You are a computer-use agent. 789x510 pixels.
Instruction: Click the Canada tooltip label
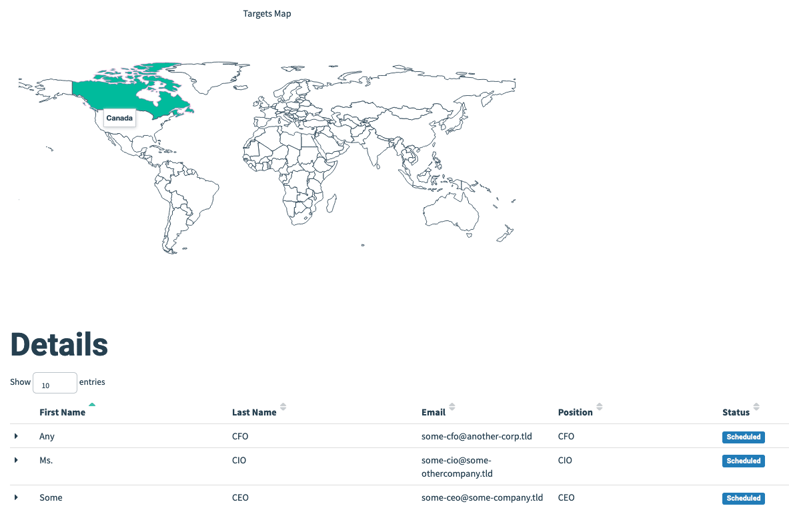(119, 118)
